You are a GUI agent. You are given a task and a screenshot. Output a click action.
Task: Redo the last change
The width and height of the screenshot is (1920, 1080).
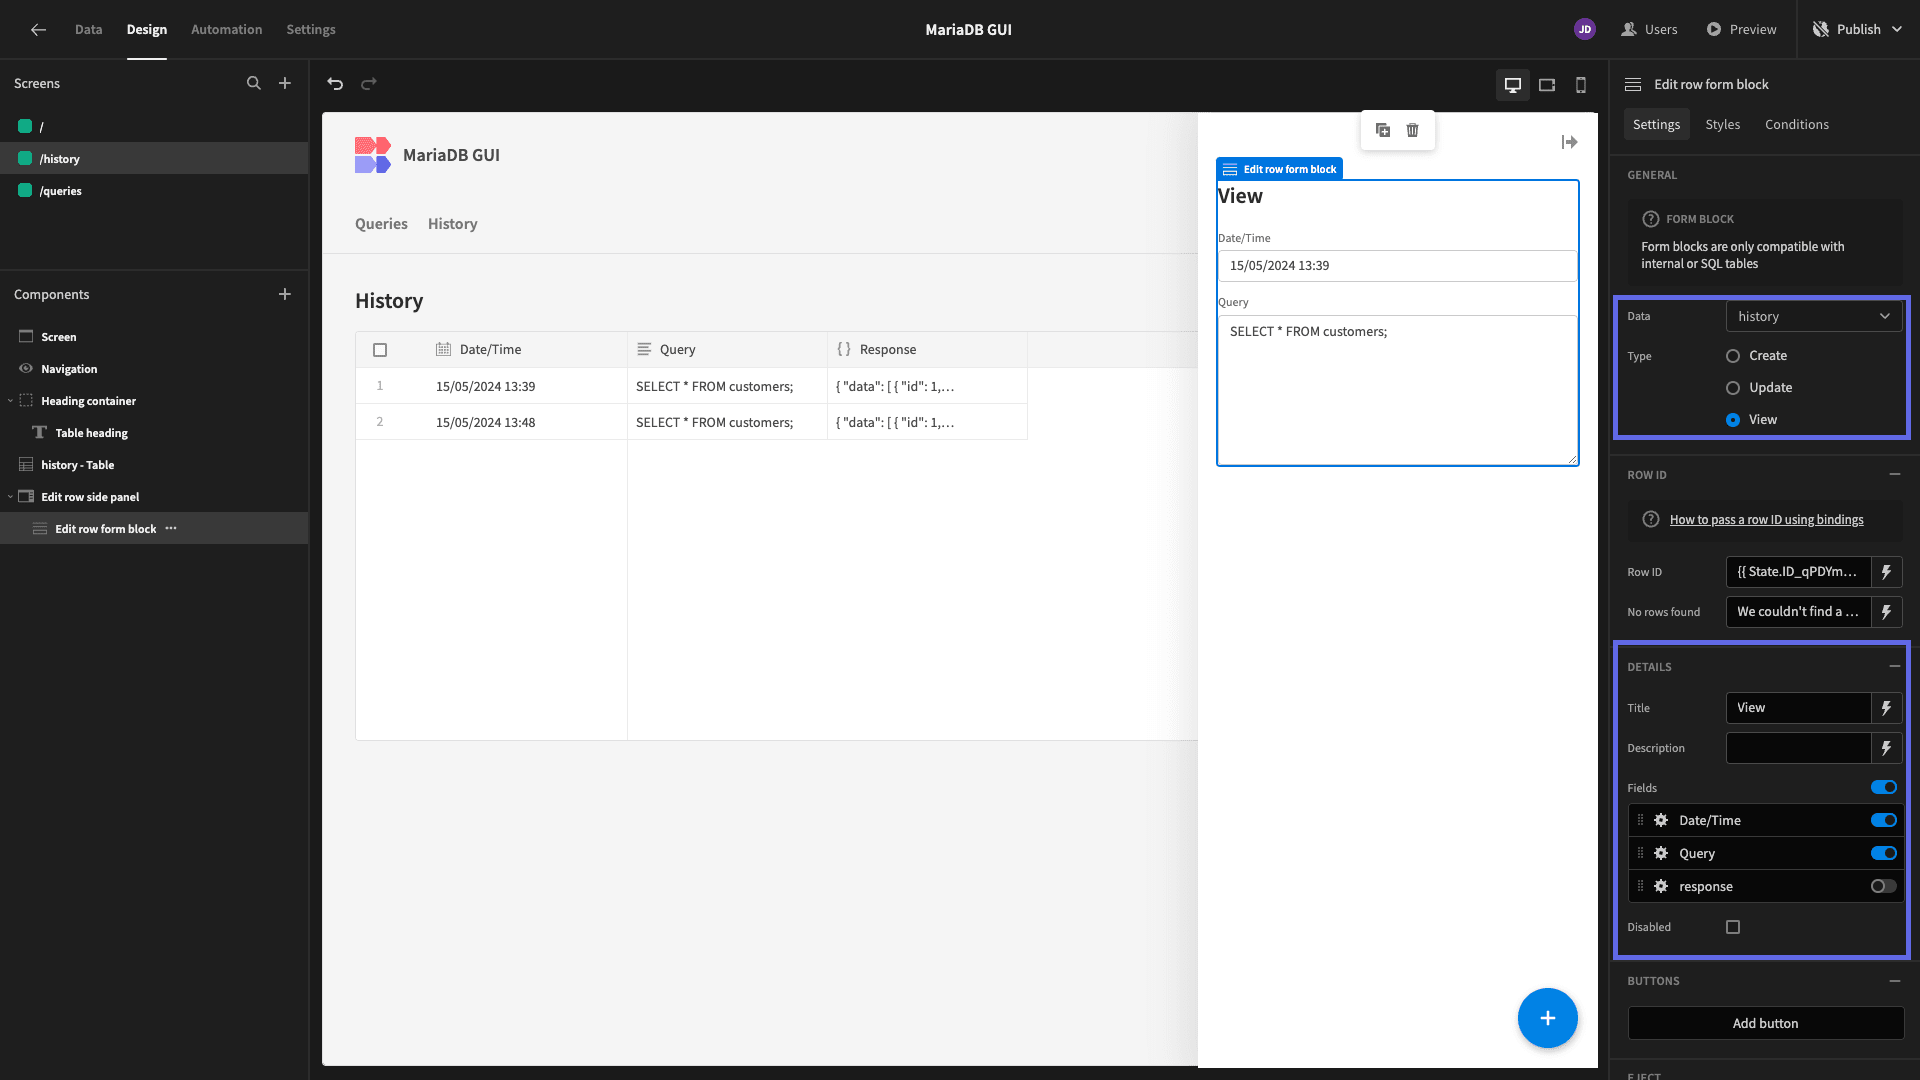point(369,84)
